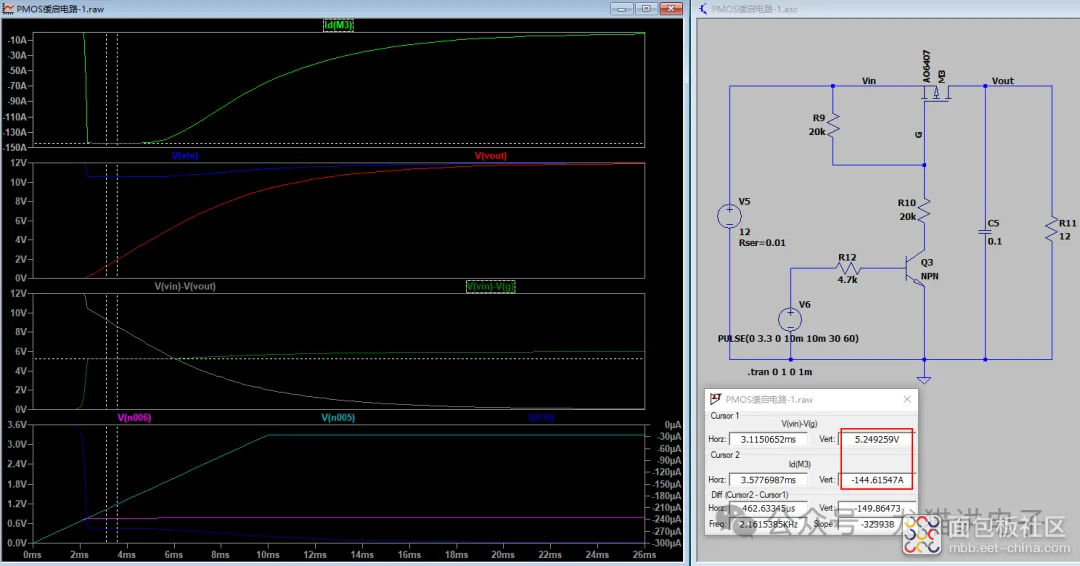This screenshot has width=1080, height=566.
Task: Click the -150A axis label in top pane
Action: tap(15, 147)
